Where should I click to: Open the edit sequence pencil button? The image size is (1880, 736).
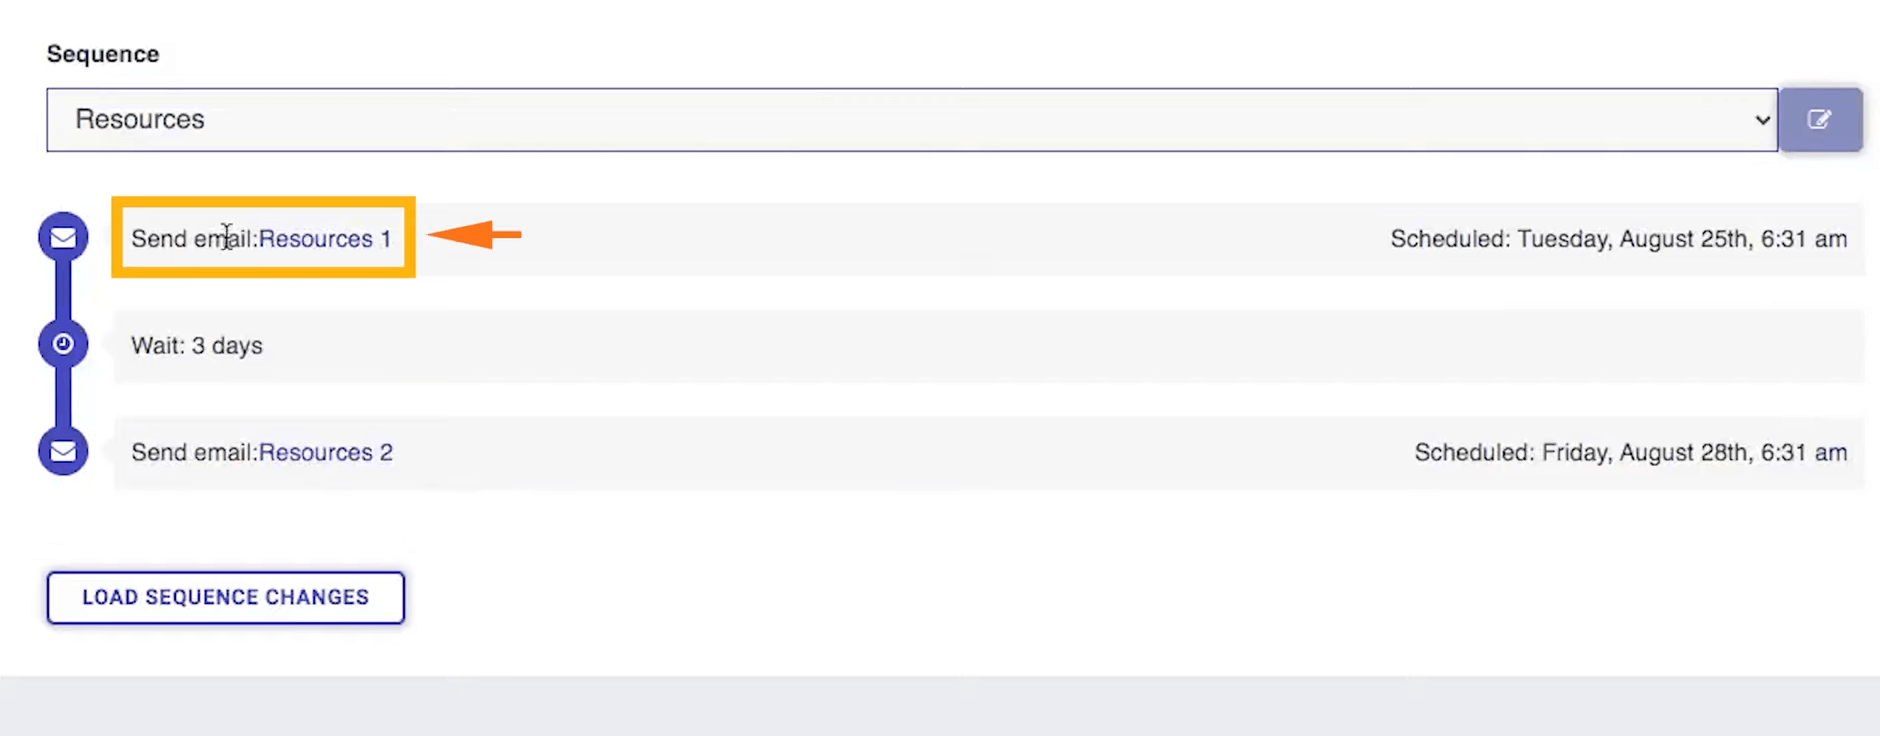pyautogui.click(x=1820, y=120)
